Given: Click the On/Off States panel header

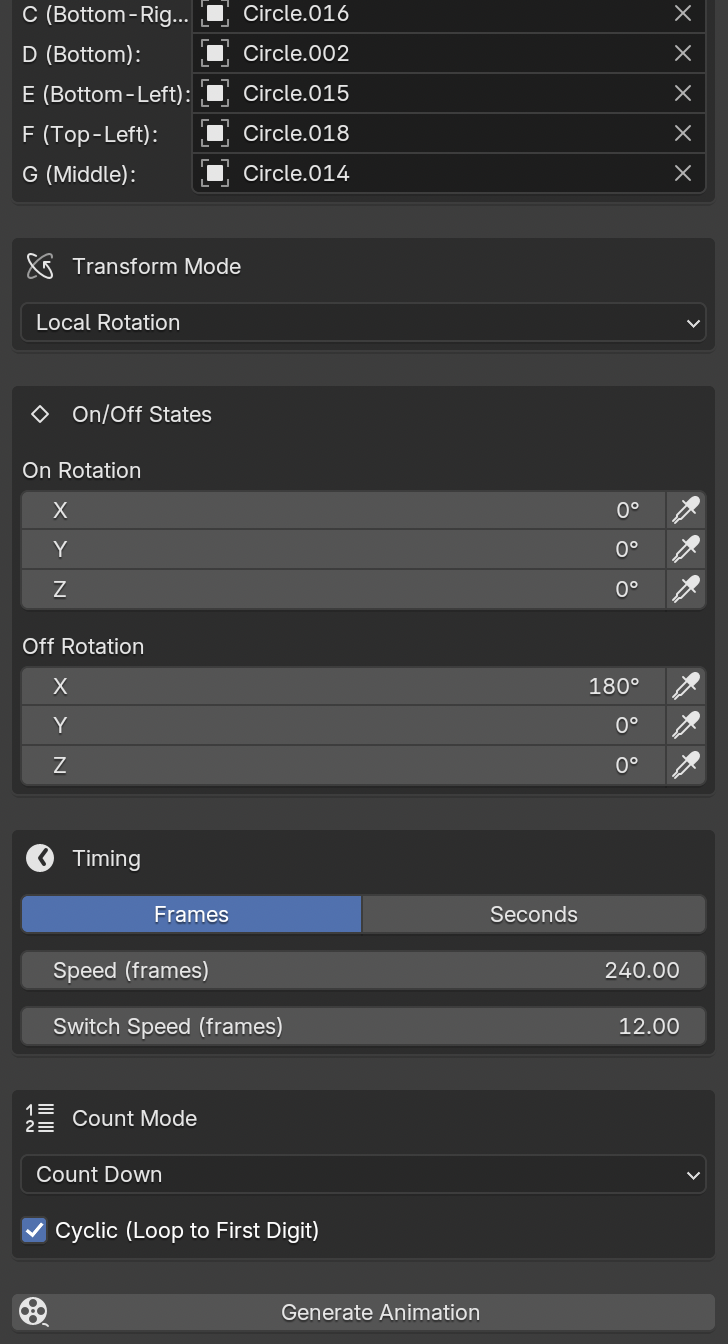Looking at the screenshot, I should [141, 414].
